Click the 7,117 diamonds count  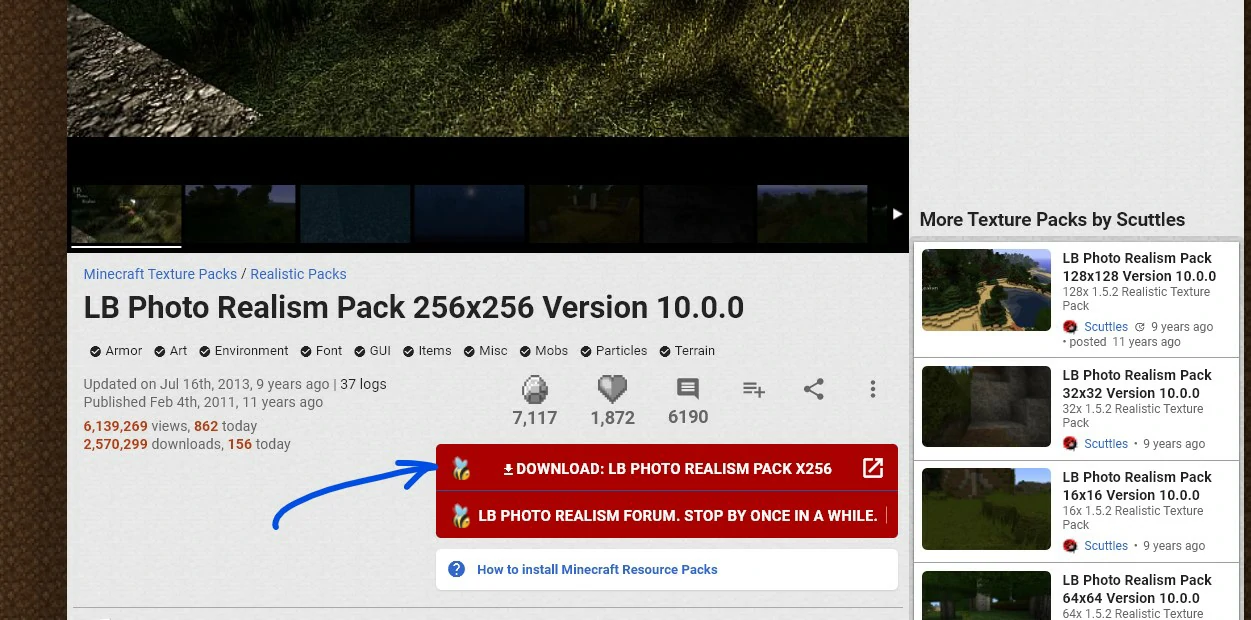535,418
